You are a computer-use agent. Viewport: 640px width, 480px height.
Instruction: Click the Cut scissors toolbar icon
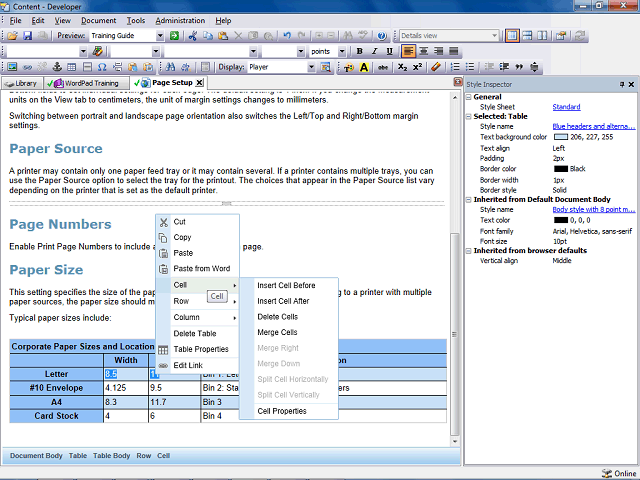click(193, 36)
